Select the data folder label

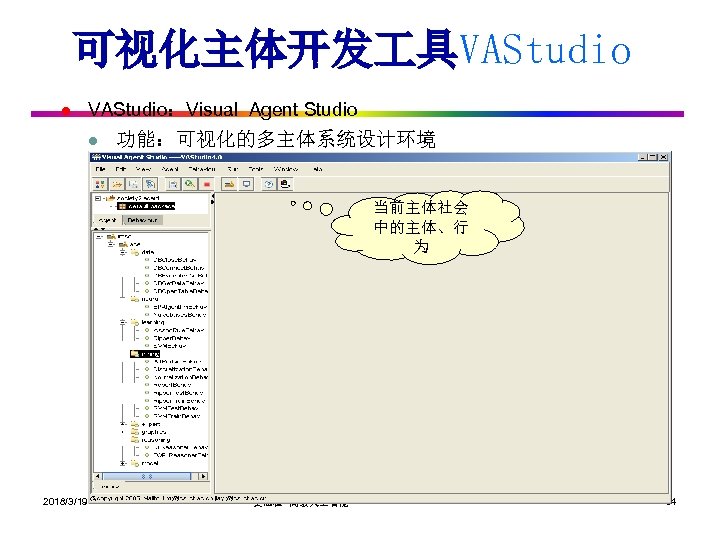click(148, 252)
